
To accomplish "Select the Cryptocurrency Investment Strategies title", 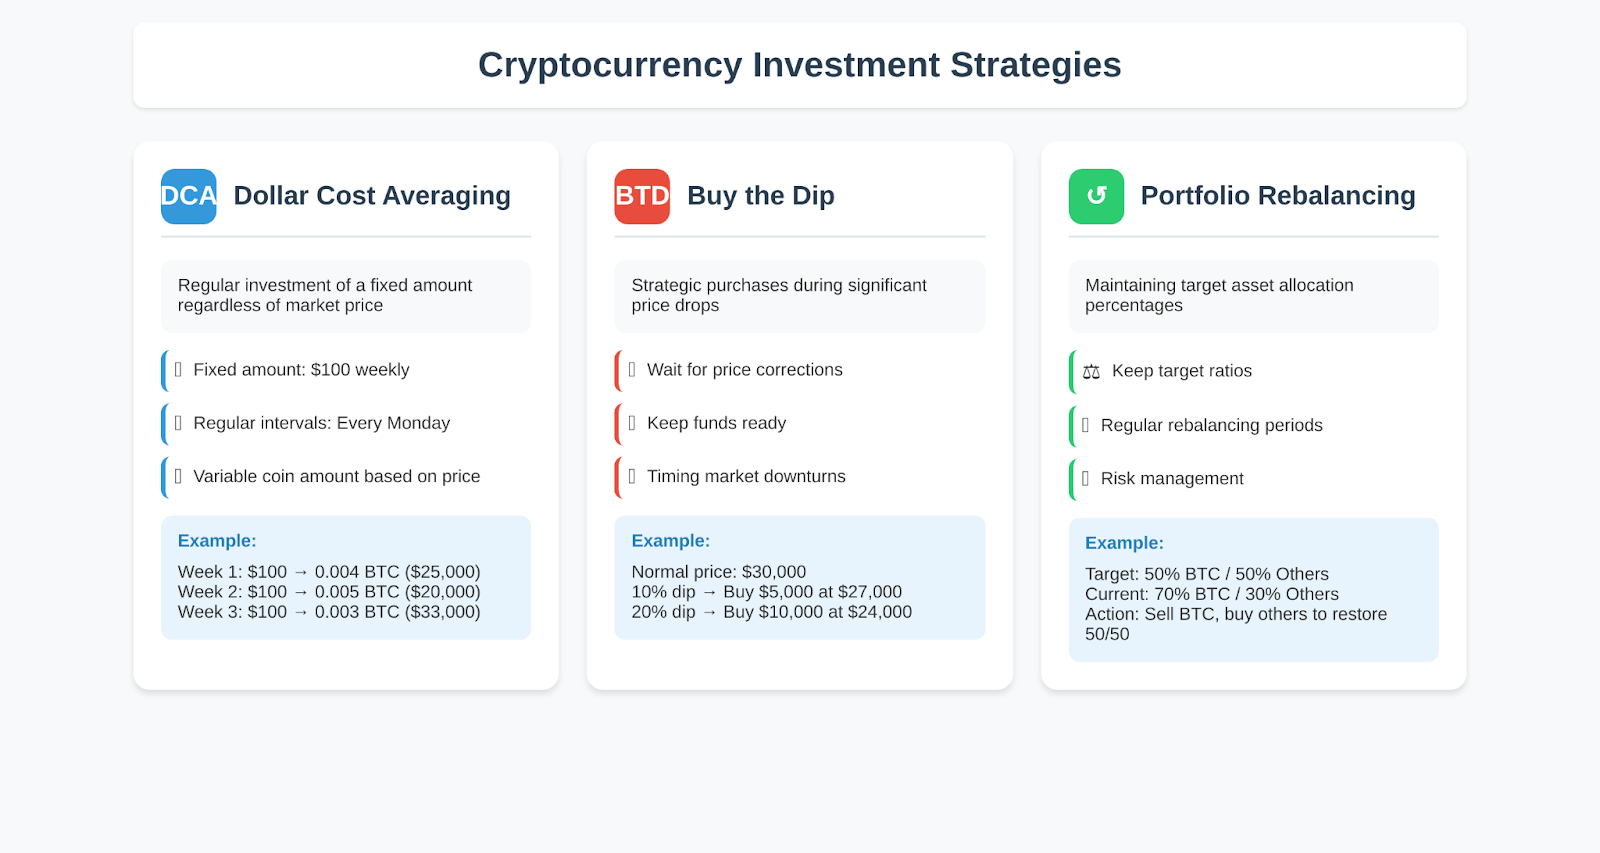I will (800, 65).
